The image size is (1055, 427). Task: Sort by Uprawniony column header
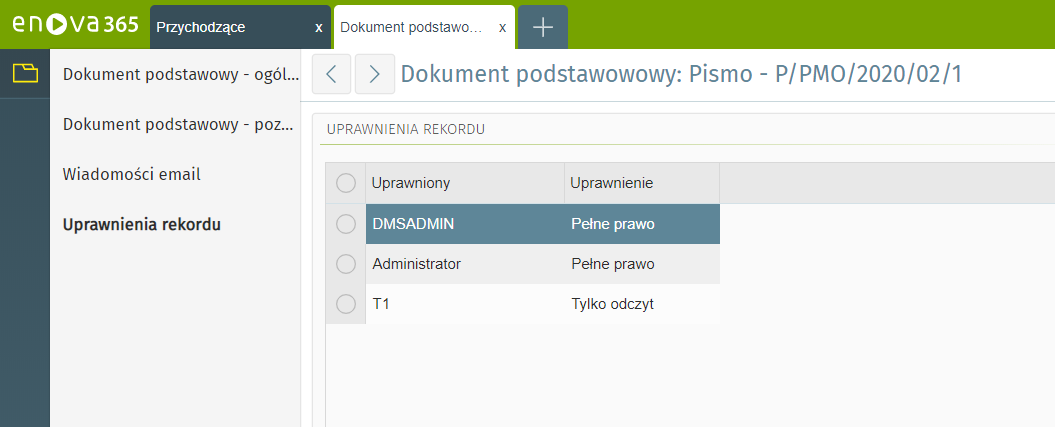point(464,183)
